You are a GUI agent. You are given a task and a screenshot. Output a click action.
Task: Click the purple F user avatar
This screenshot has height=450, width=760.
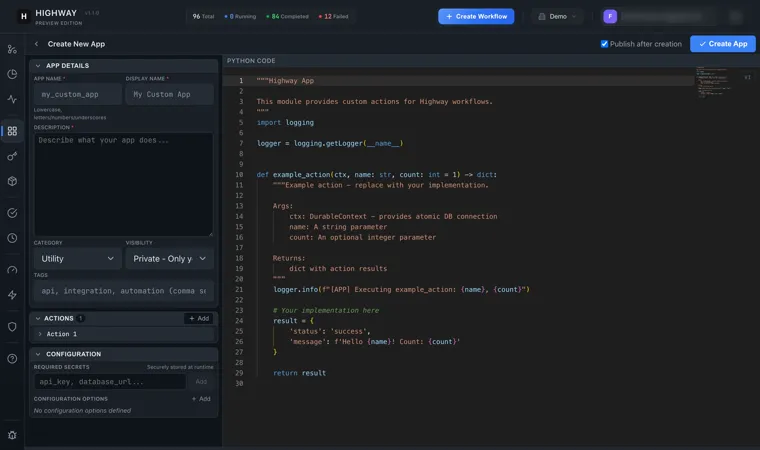click(x=610, y=16)
